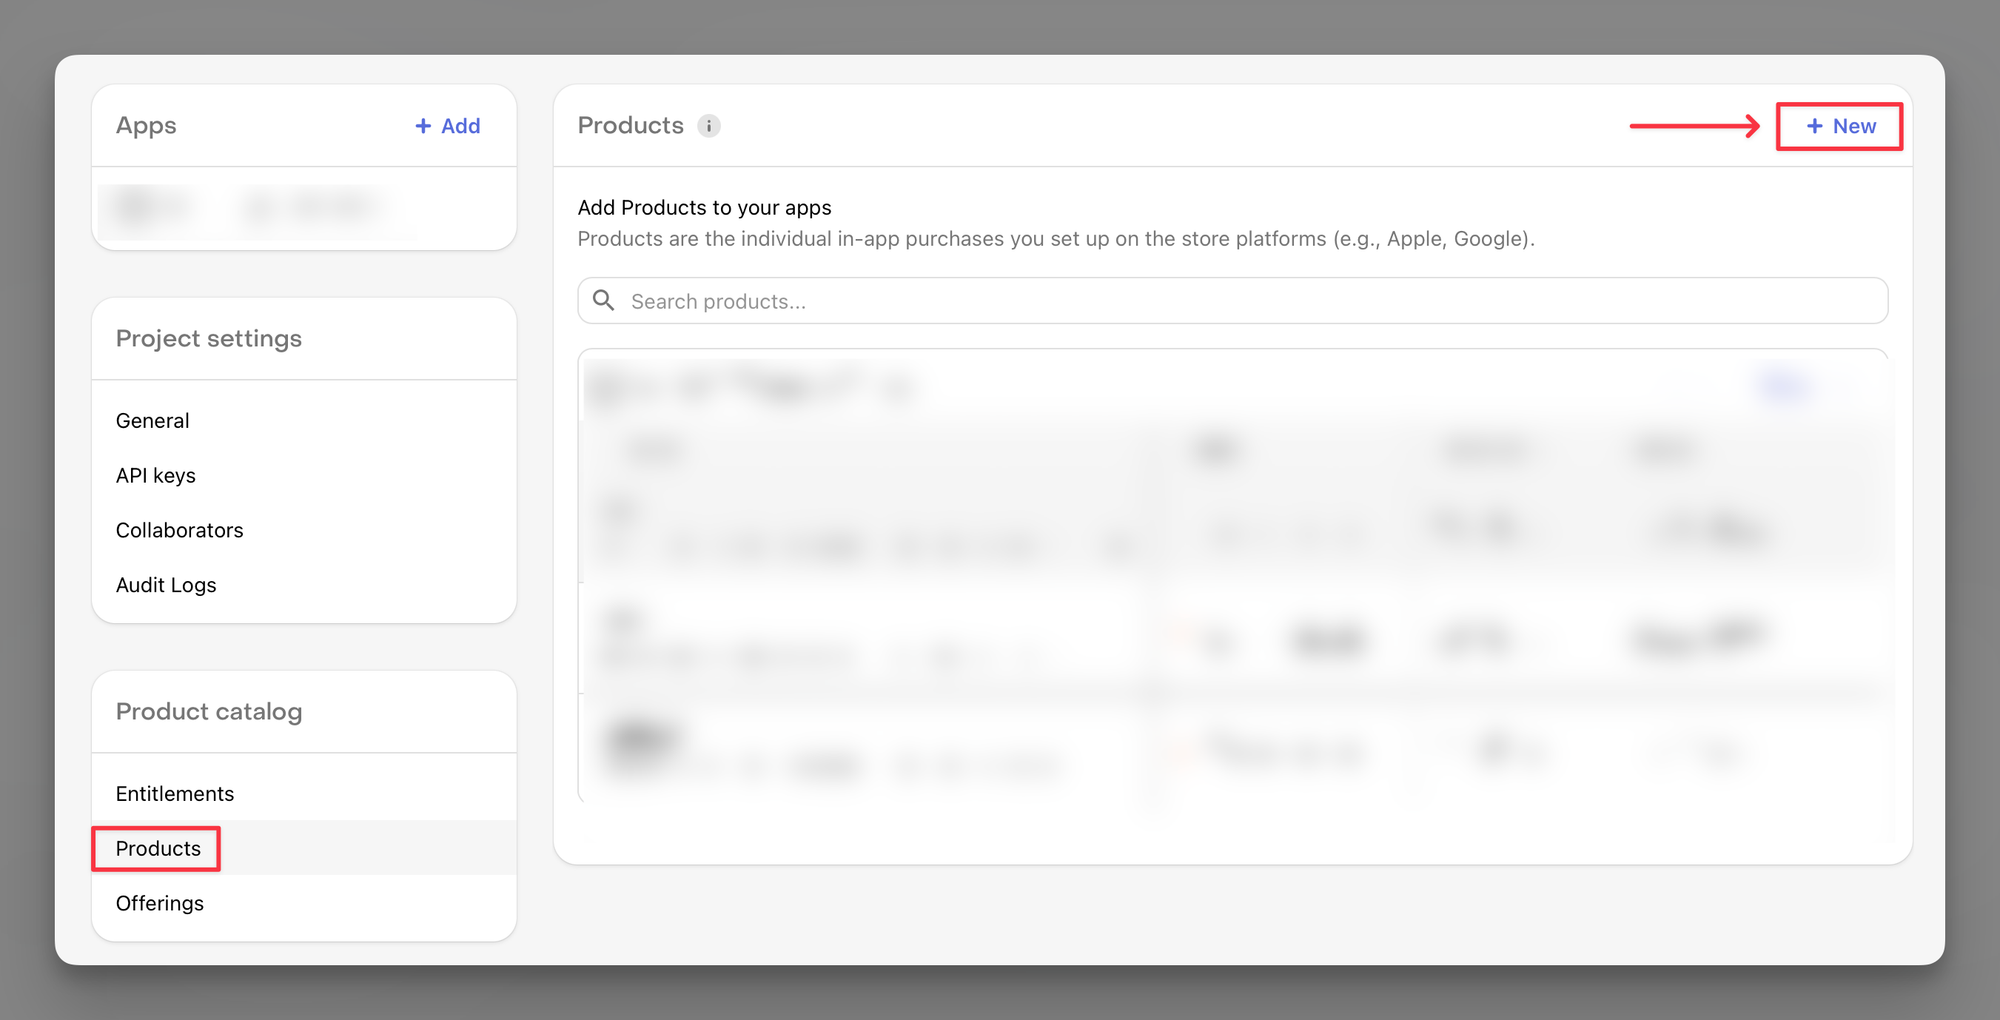Click the blurred blue link atop the products table

tap(1782, 386)
